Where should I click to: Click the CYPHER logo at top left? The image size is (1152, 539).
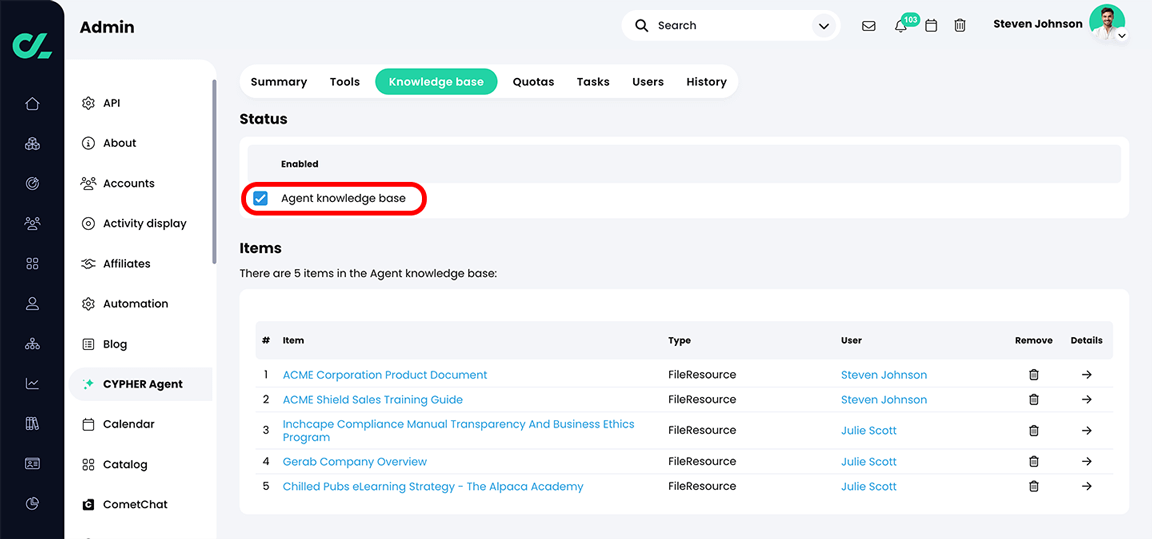[x=32, y=44]
